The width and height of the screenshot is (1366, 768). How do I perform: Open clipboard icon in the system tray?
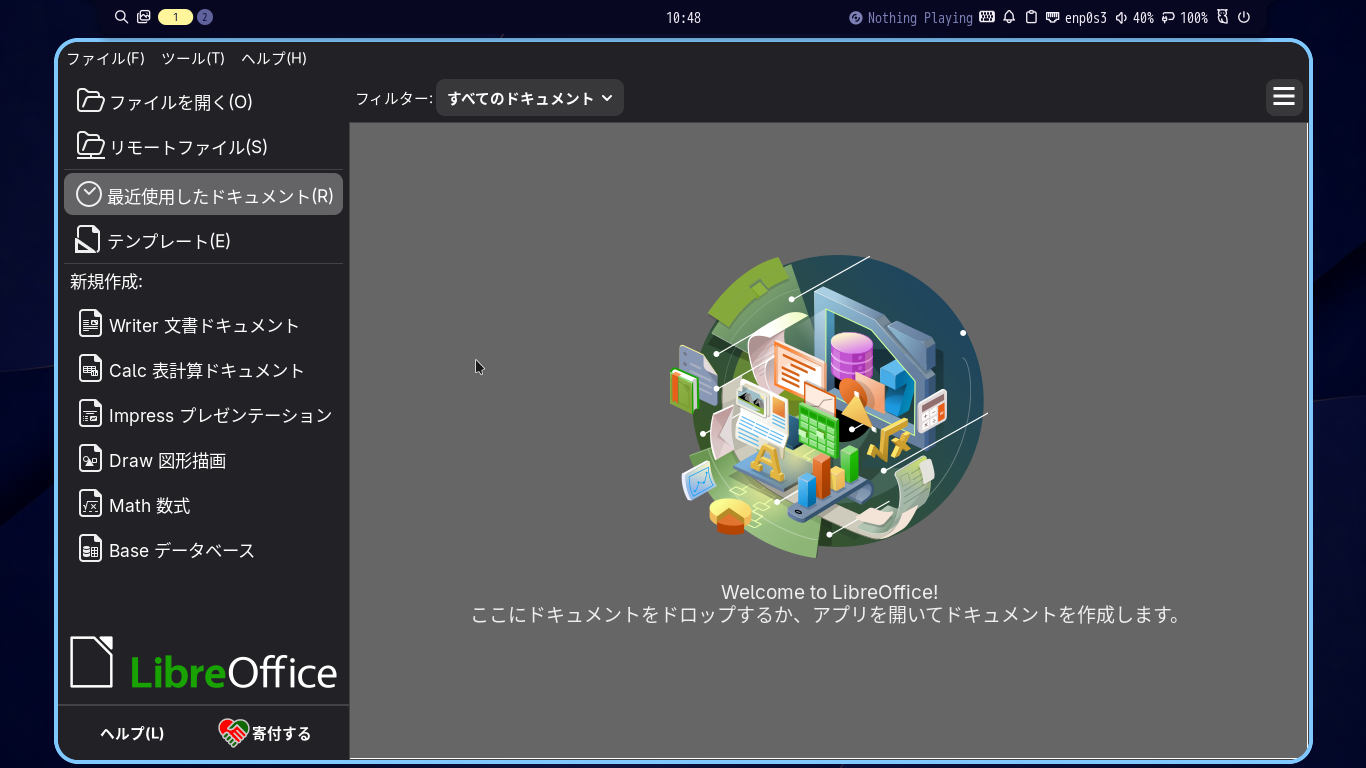[x=1031, y=17]
